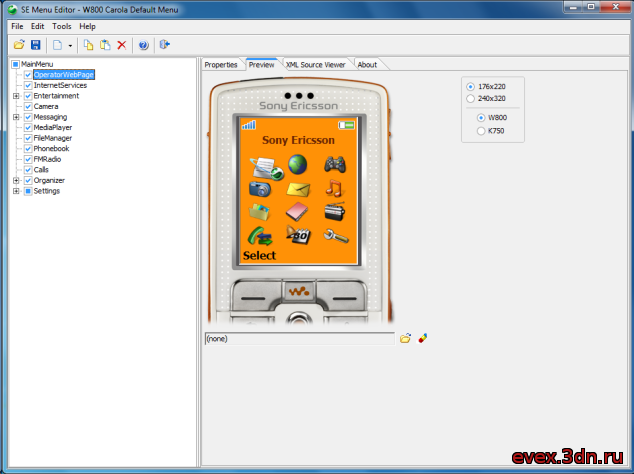Click the New document toolbar icon
The image size is (634, 474).
tap(57, 45)
